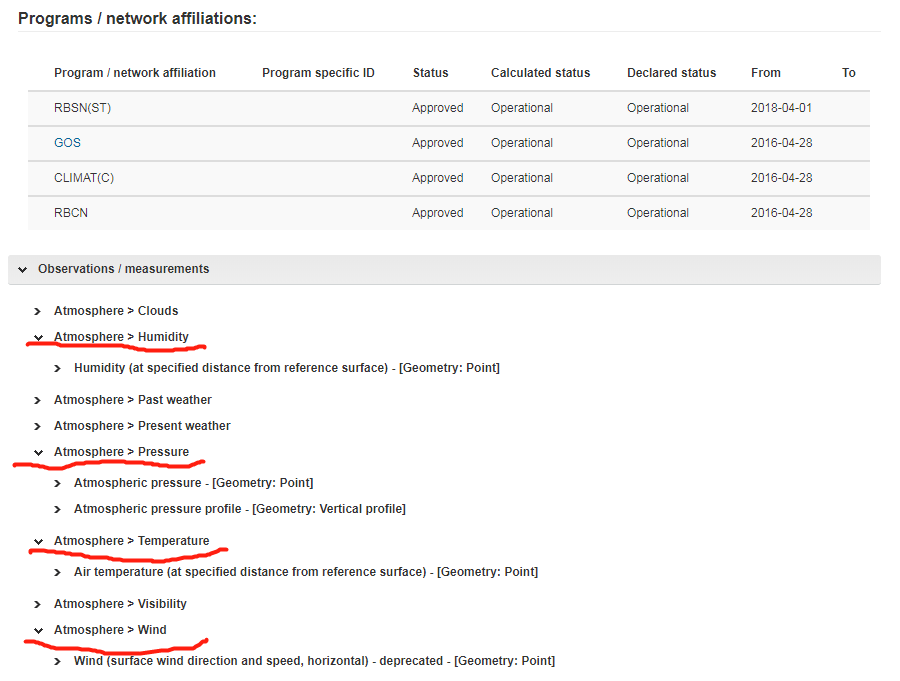
Task: Expand Humidity at specified distance chevron
Action: (57, 368)
